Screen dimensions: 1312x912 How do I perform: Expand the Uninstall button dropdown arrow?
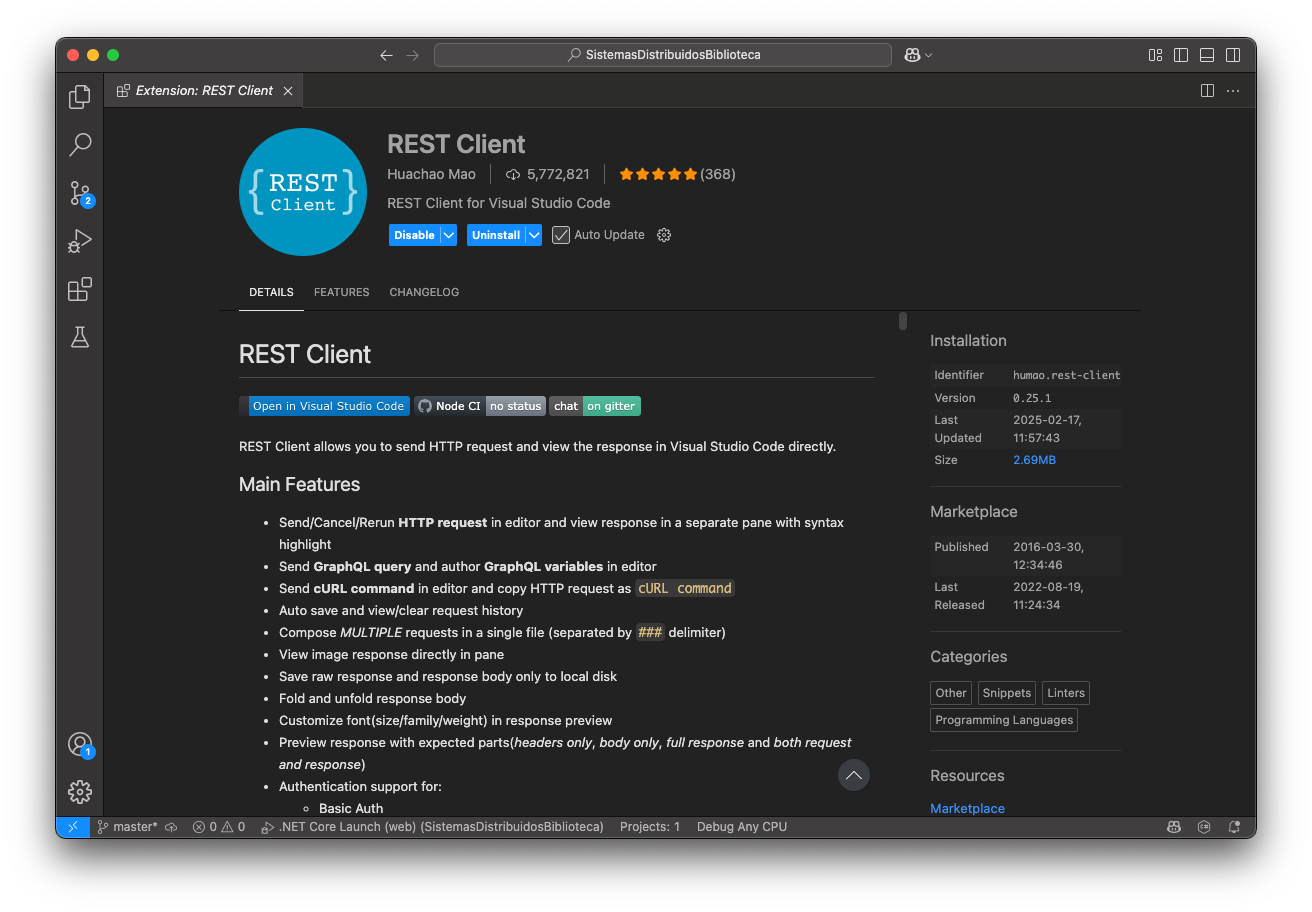[x=534, y=235]
